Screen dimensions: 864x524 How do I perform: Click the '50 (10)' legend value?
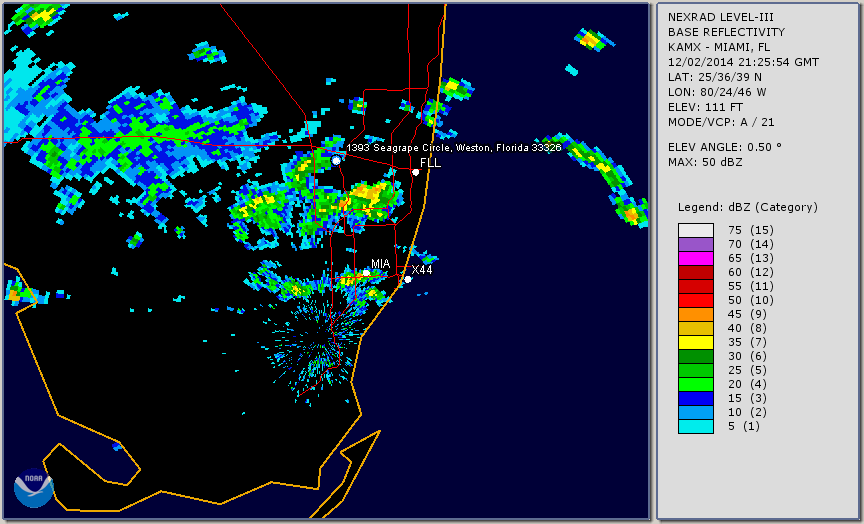click(x=750, y=300)
